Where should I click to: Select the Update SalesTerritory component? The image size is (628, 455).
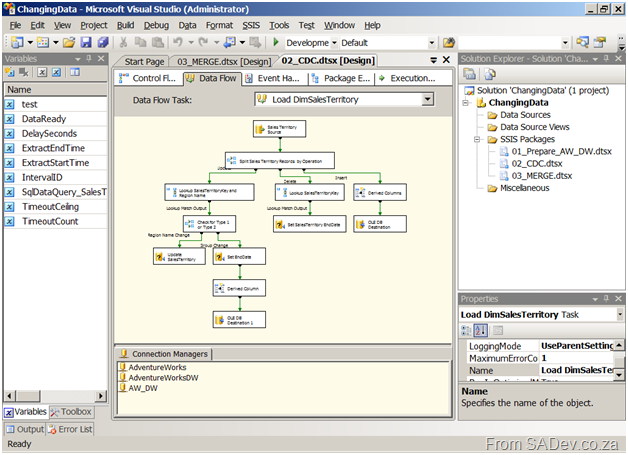click(x=179, y=256)
